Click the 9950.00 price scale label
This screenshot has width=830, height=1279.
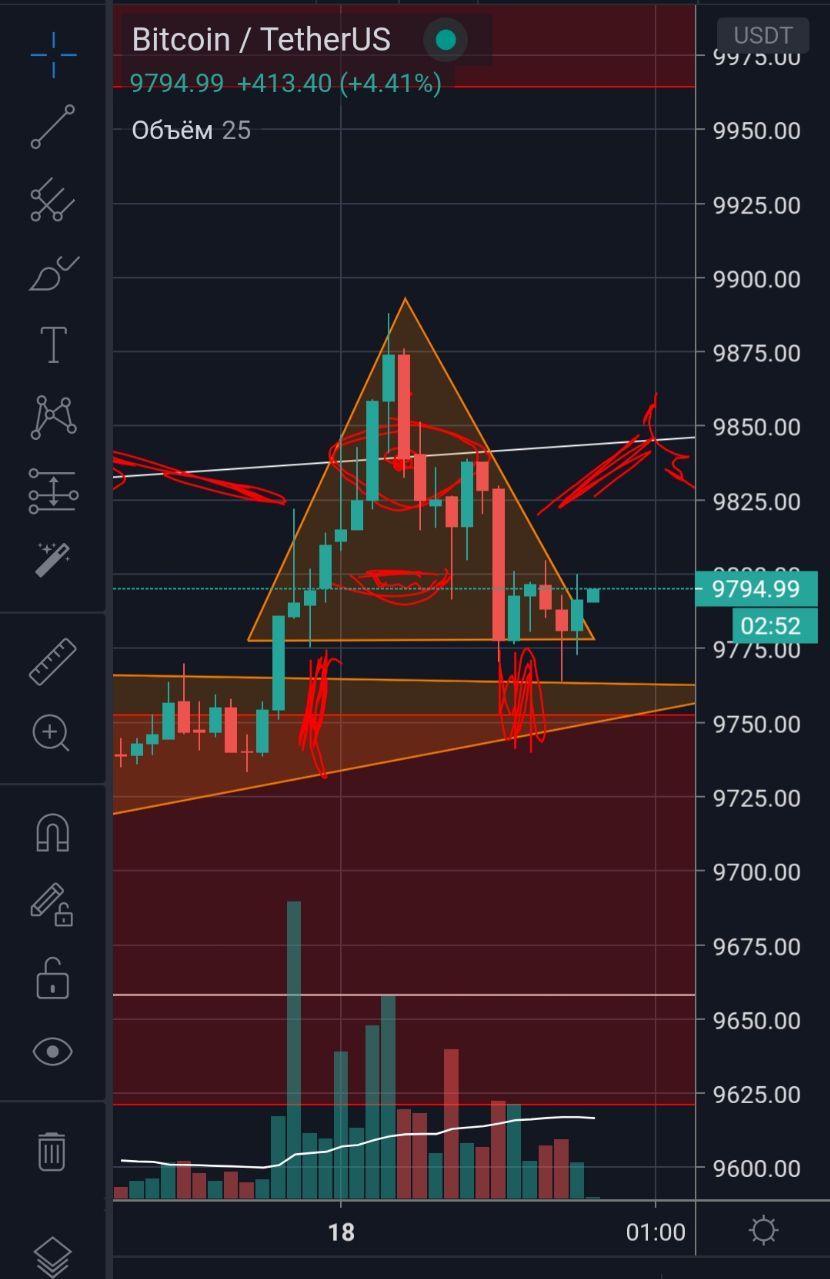[756, 131]
